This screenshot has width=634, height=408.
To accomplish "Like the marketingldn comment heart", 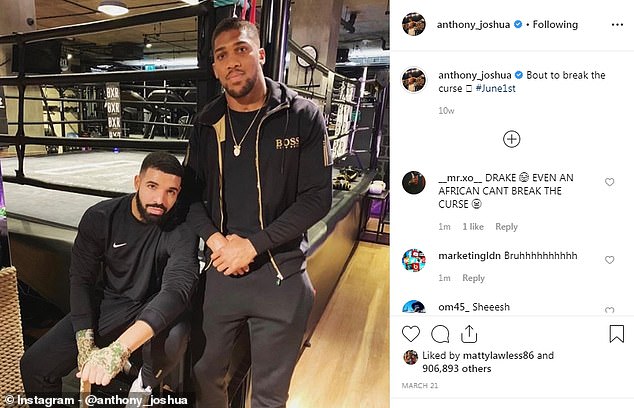I will click(609, 260).
